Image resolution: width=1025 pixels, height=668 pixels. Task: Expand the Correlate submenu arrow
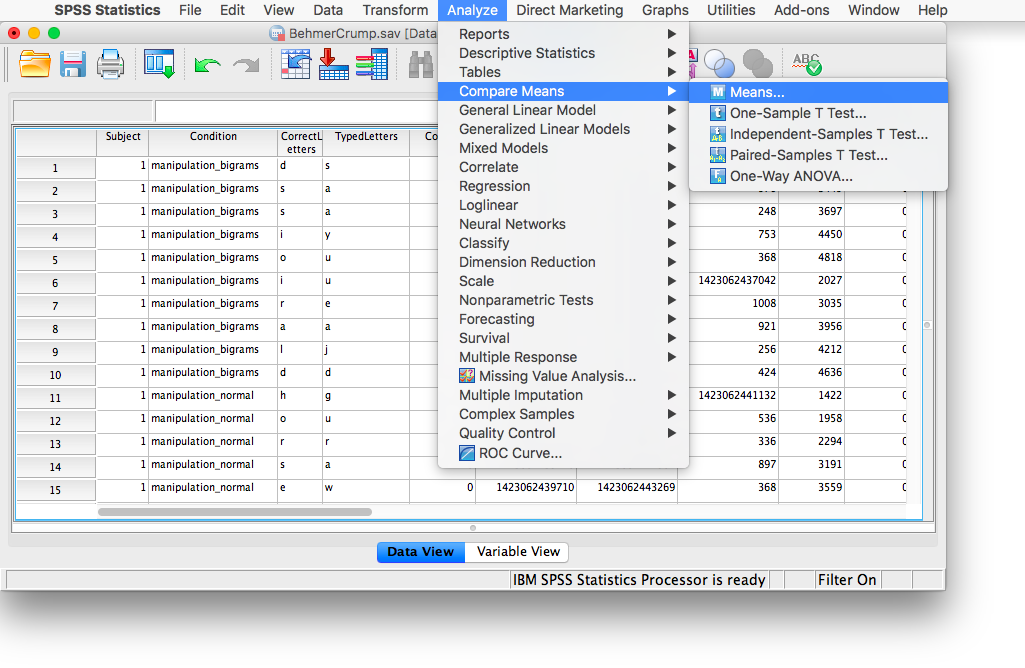pyautogui.click(x=671, y=167)
